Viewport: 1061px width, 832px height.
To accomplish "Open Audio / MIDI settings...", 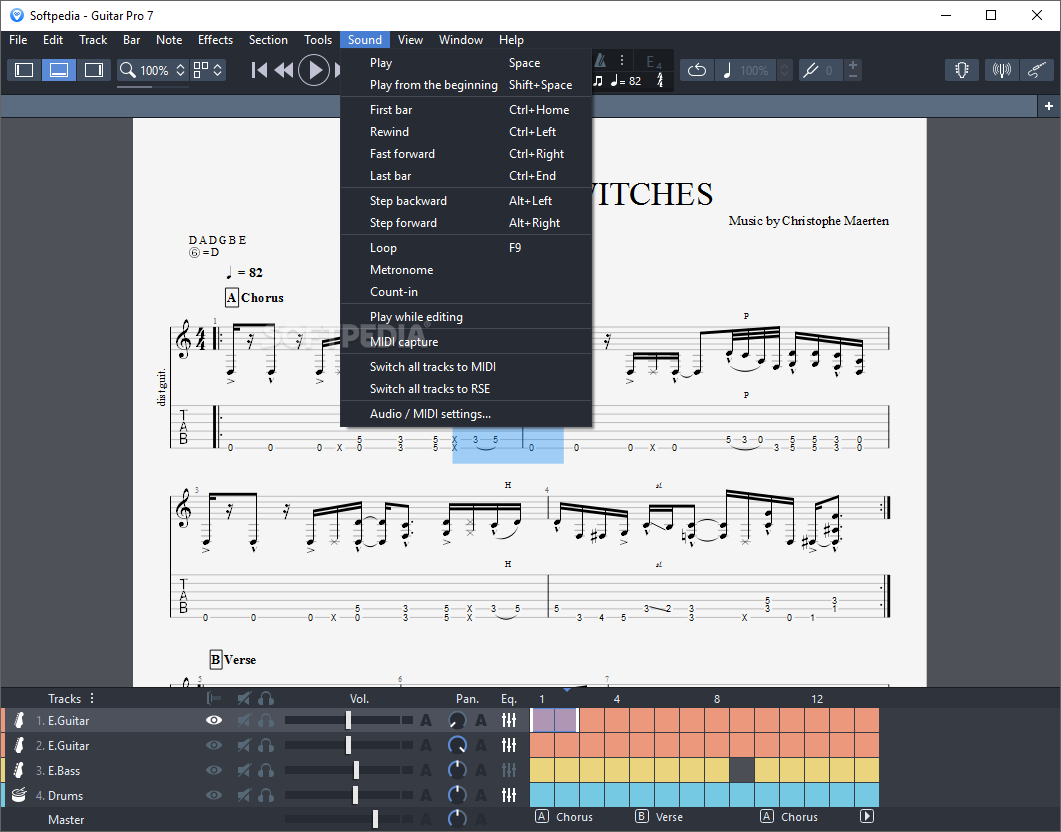I will 466,413.
